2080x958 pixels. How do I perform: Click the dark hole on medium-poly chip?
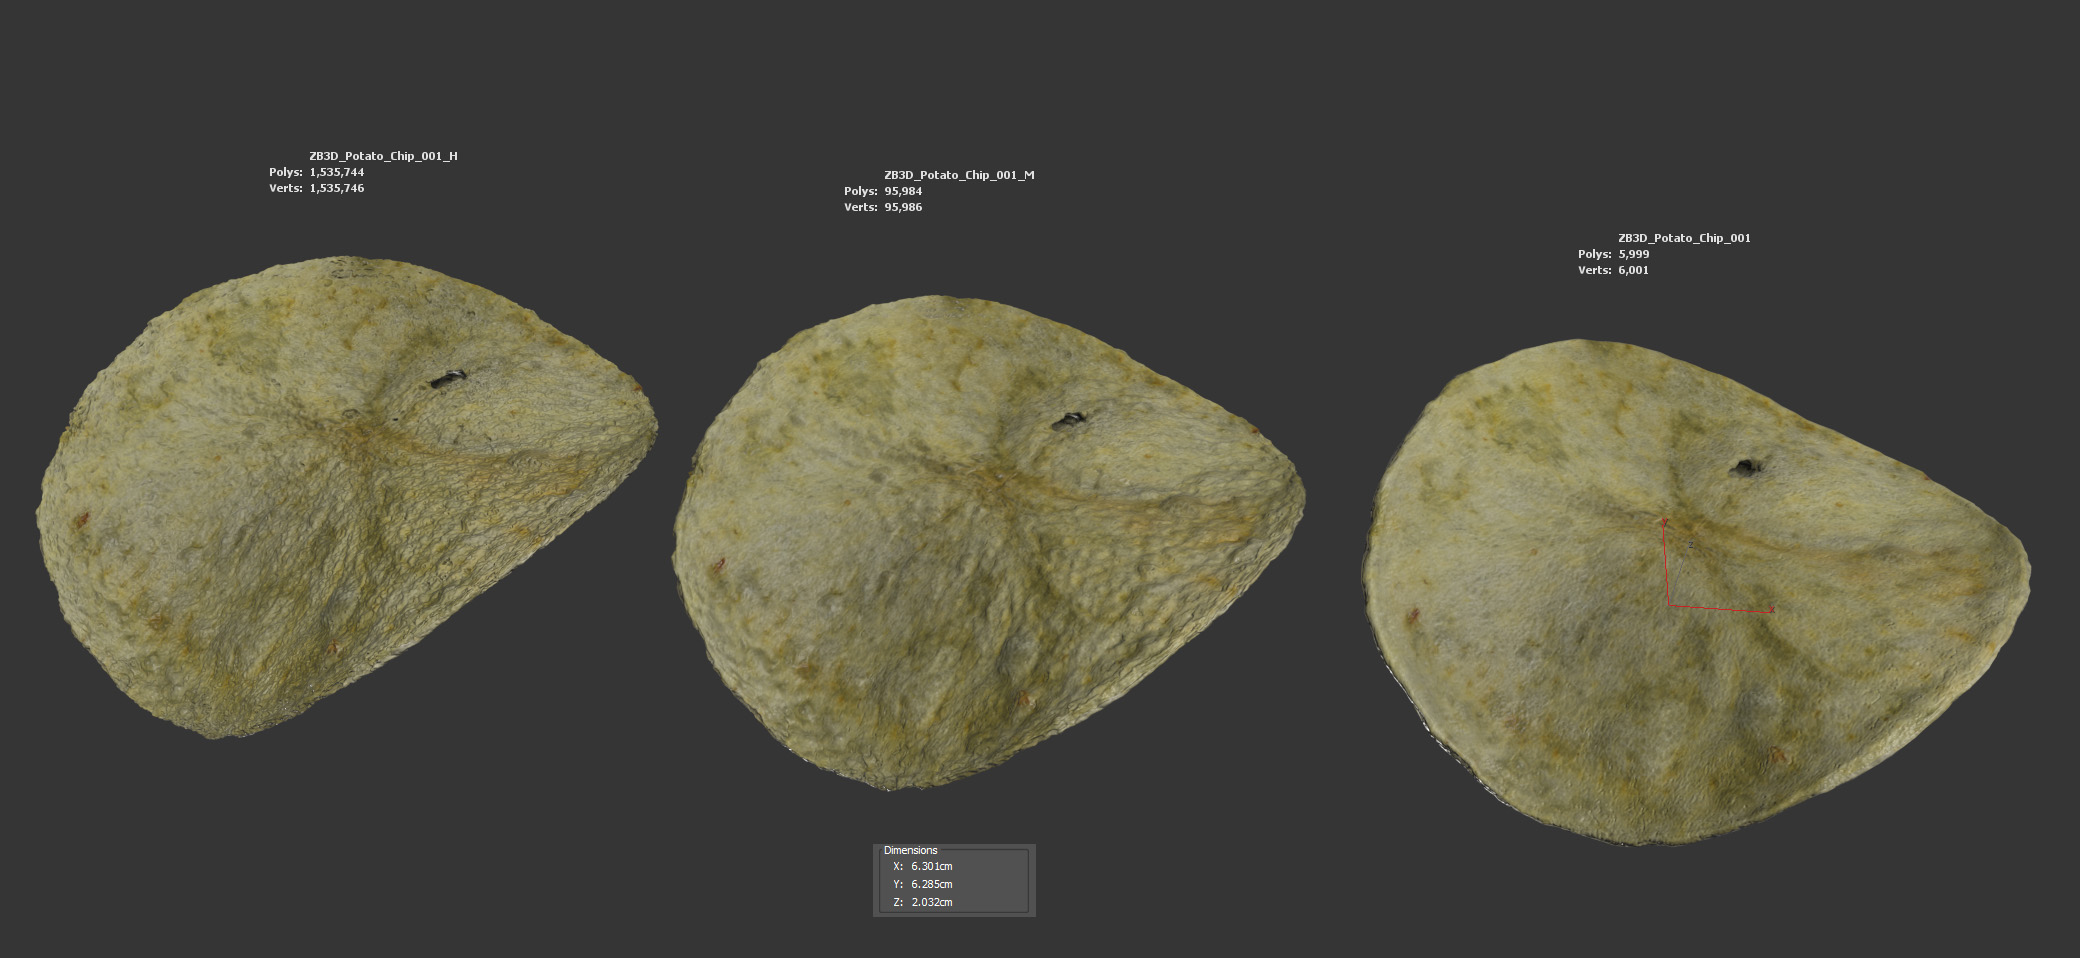click(1069, 421)
